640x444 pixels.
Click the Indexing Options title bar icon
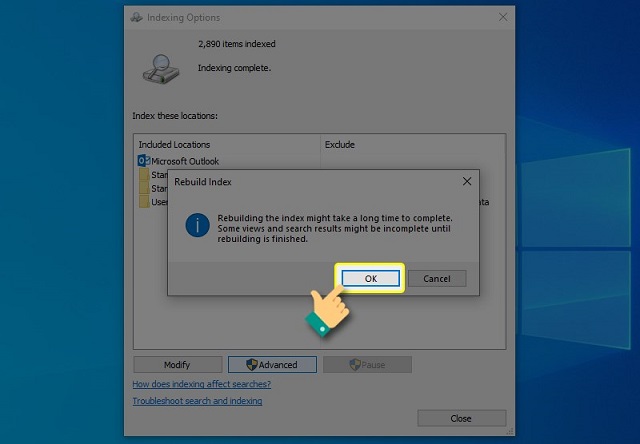click(136, 17)
